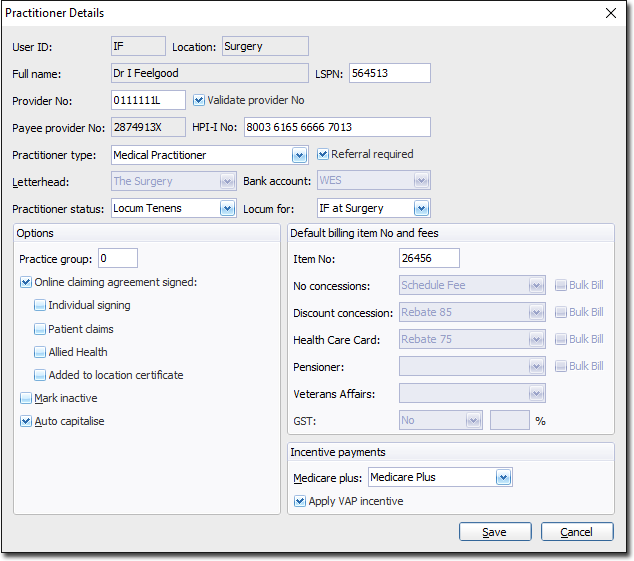
Task: Open the Practitioner type dropdown
Action: [299, 155]
